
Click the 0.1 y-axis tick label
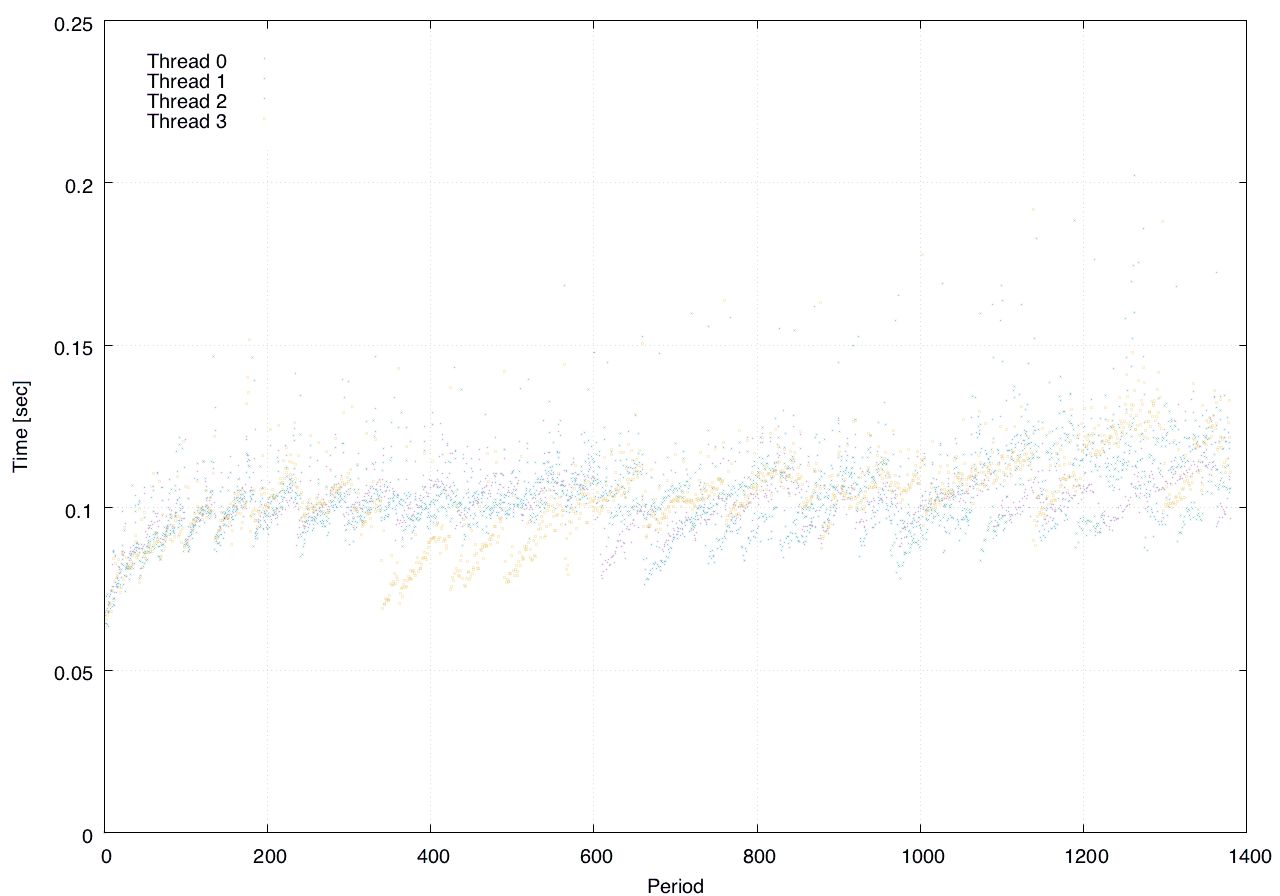(77, 510)
